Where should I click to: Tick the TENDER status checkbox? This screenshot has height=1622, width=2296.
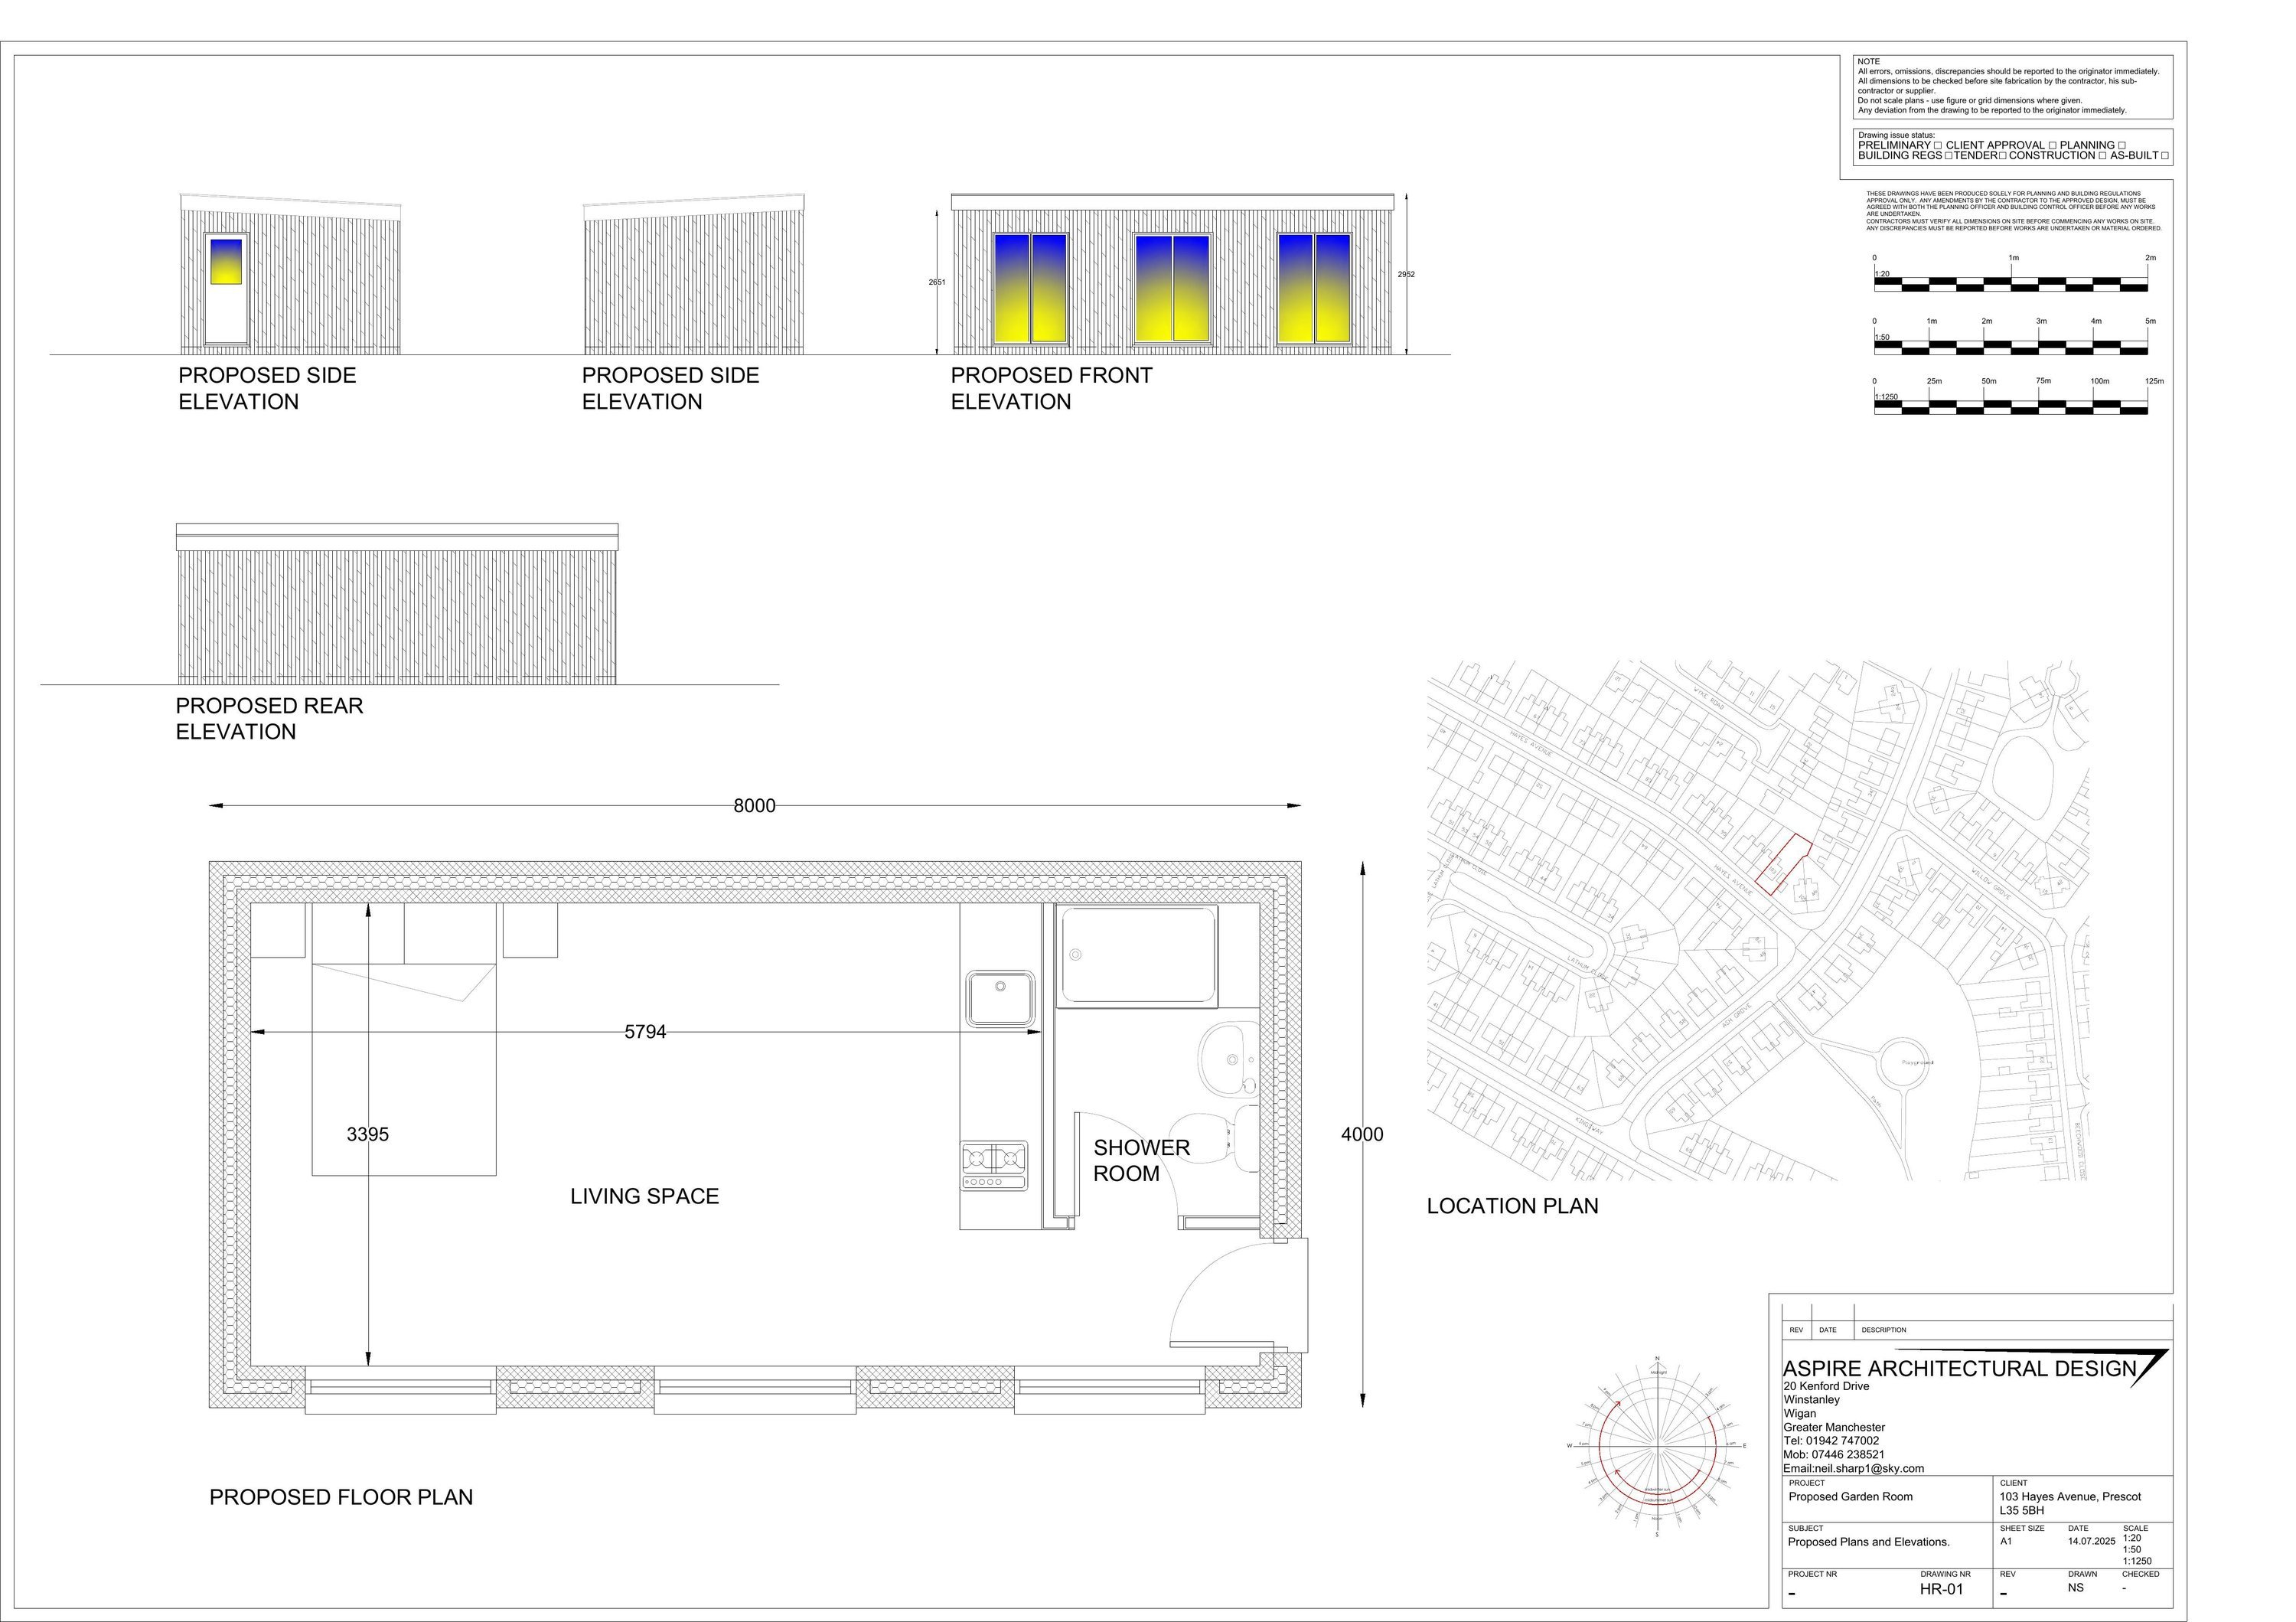tap(2003, 156)
